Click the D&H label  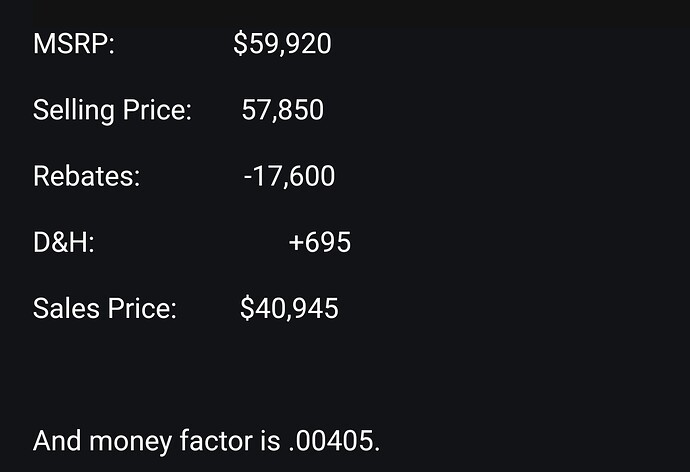tap(64, 242)
